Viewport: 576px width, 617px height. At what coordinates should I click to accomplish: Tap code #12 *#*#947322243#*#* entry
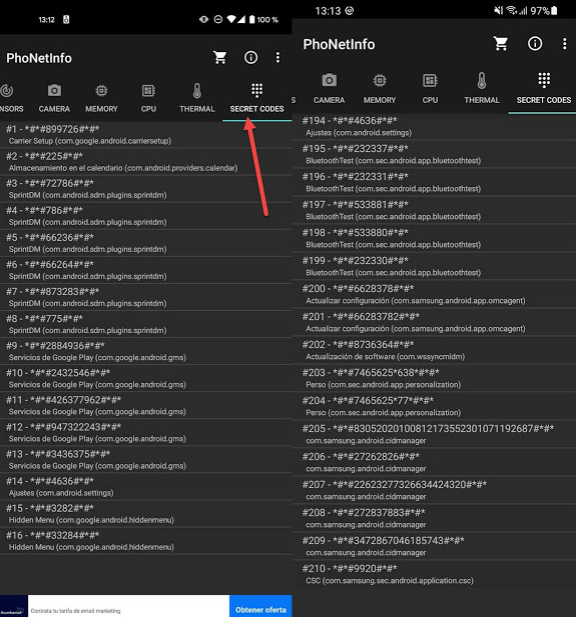pos(146,433)
